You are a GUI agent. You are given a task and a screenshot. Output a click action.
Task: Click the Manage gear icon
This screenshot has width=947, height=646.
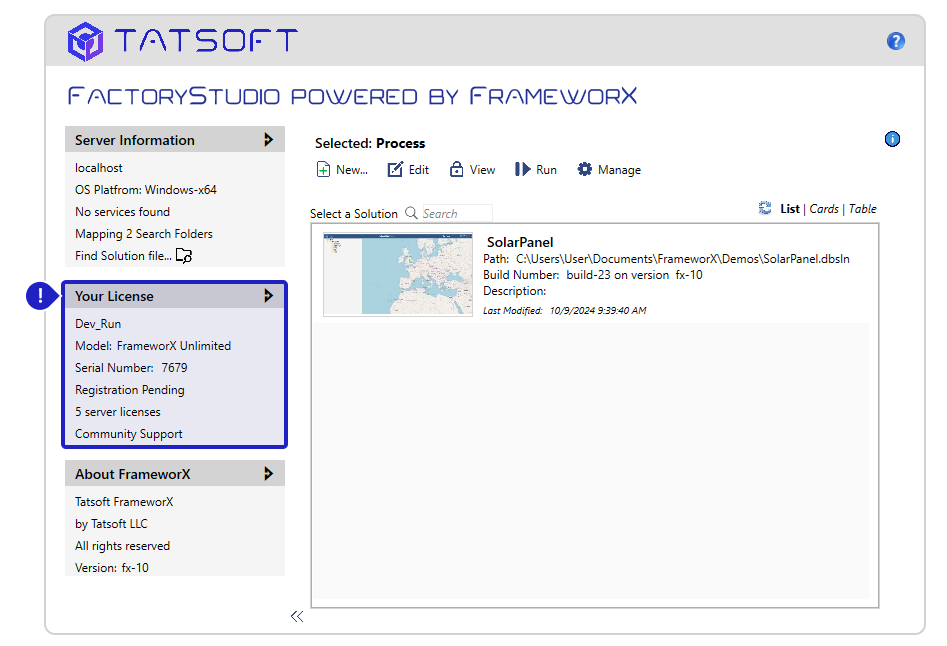pos(585,170)
